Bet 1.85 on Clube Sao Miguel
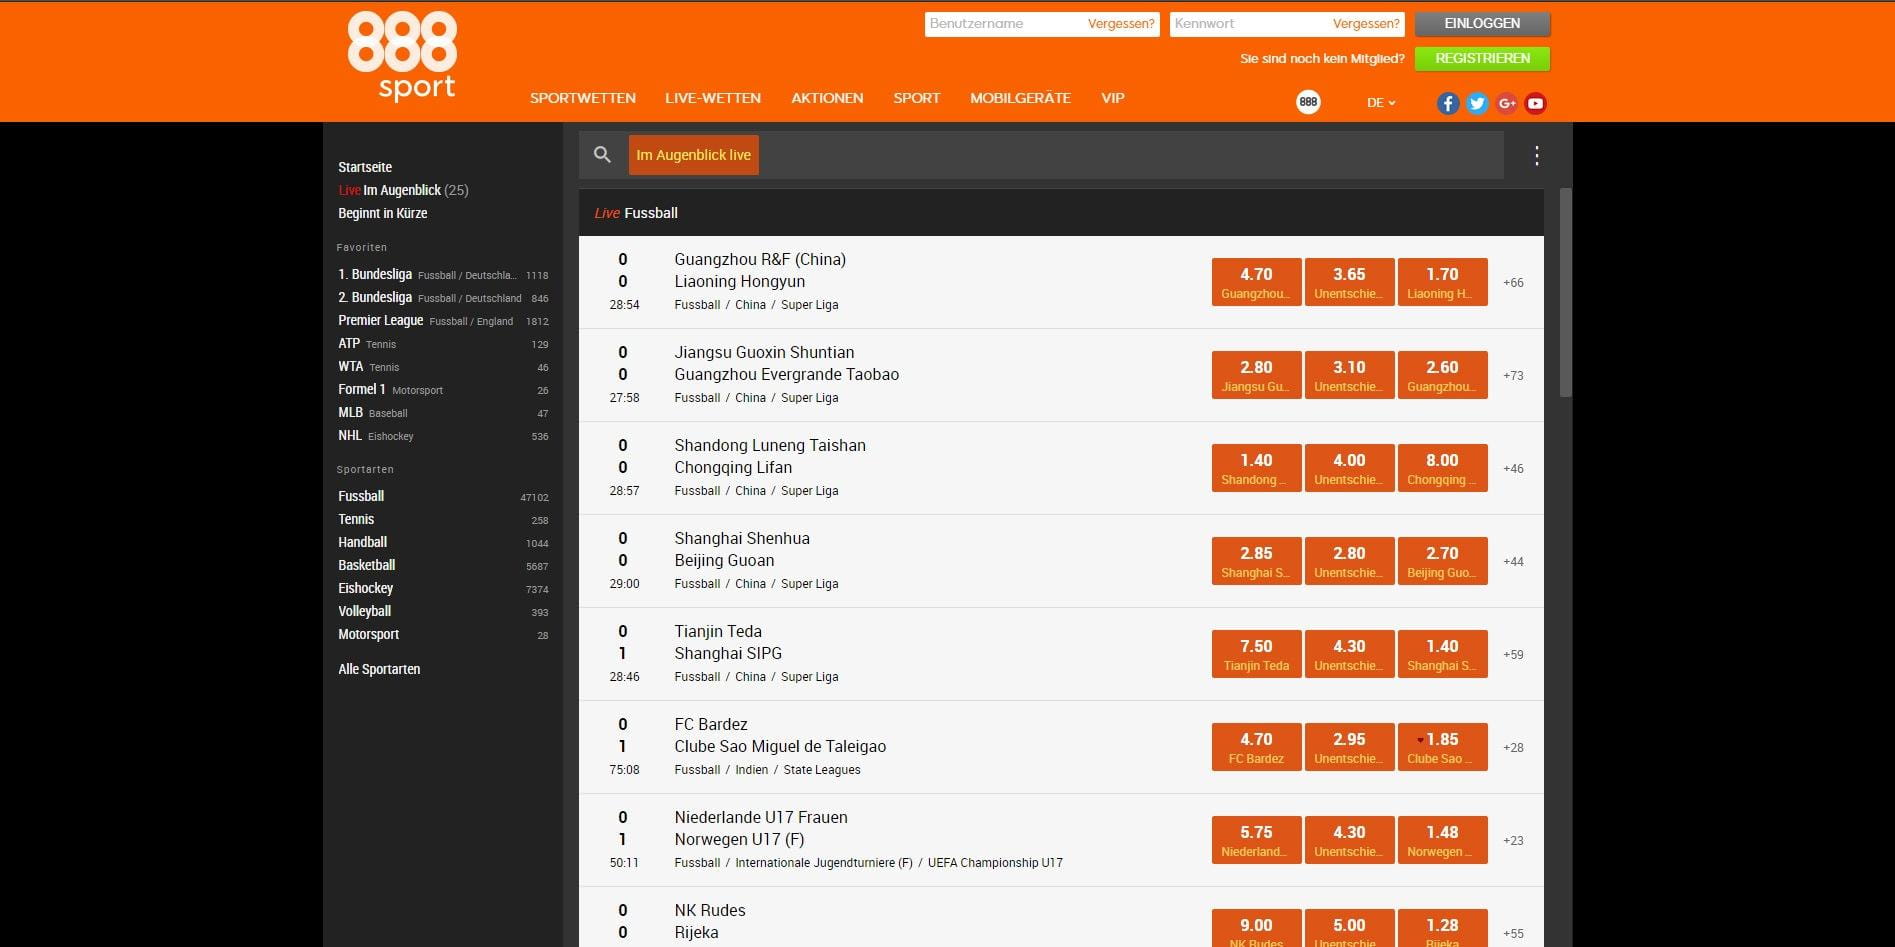 click(x=1442, y=747)
